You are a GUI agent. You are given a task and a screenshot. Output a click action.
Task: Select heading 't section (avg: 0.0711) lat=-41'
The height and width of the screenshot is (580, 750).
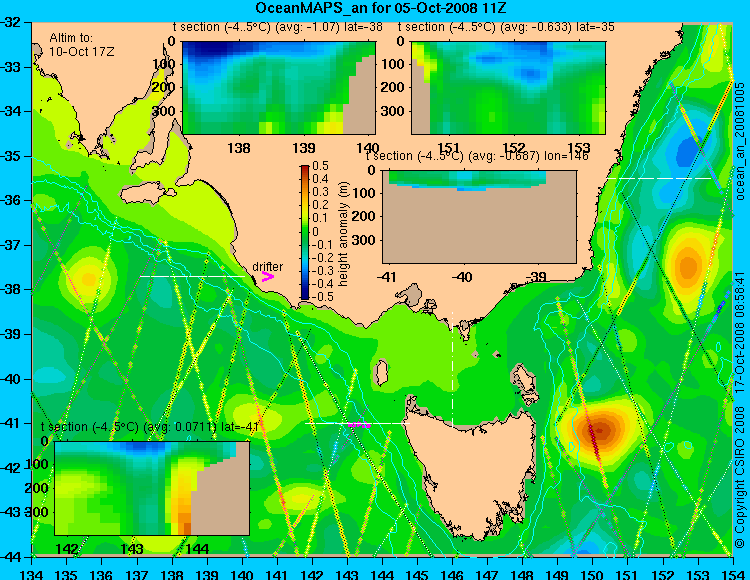[150, 427]
